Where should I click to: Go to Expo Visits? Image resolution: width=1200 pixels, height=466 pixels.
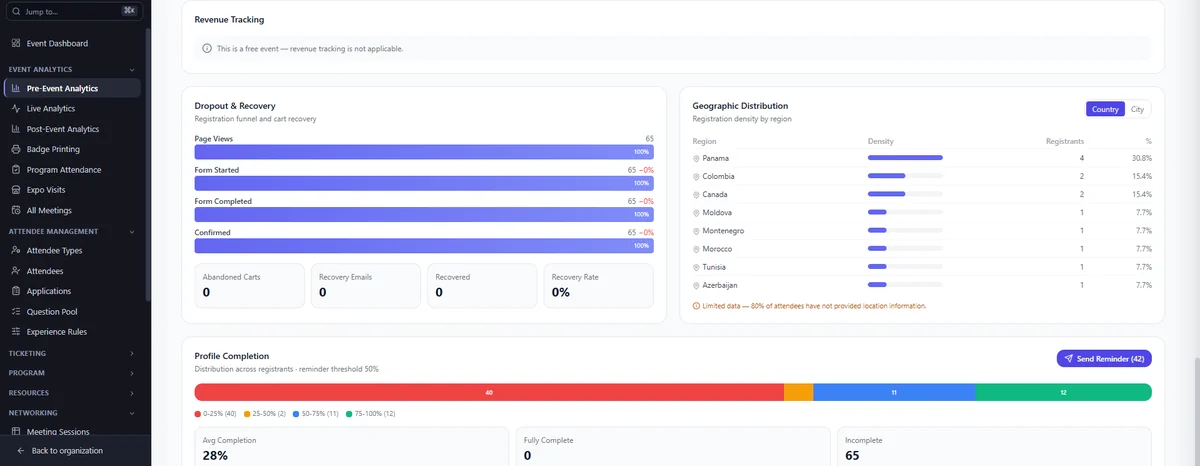(x=72, y=190)
